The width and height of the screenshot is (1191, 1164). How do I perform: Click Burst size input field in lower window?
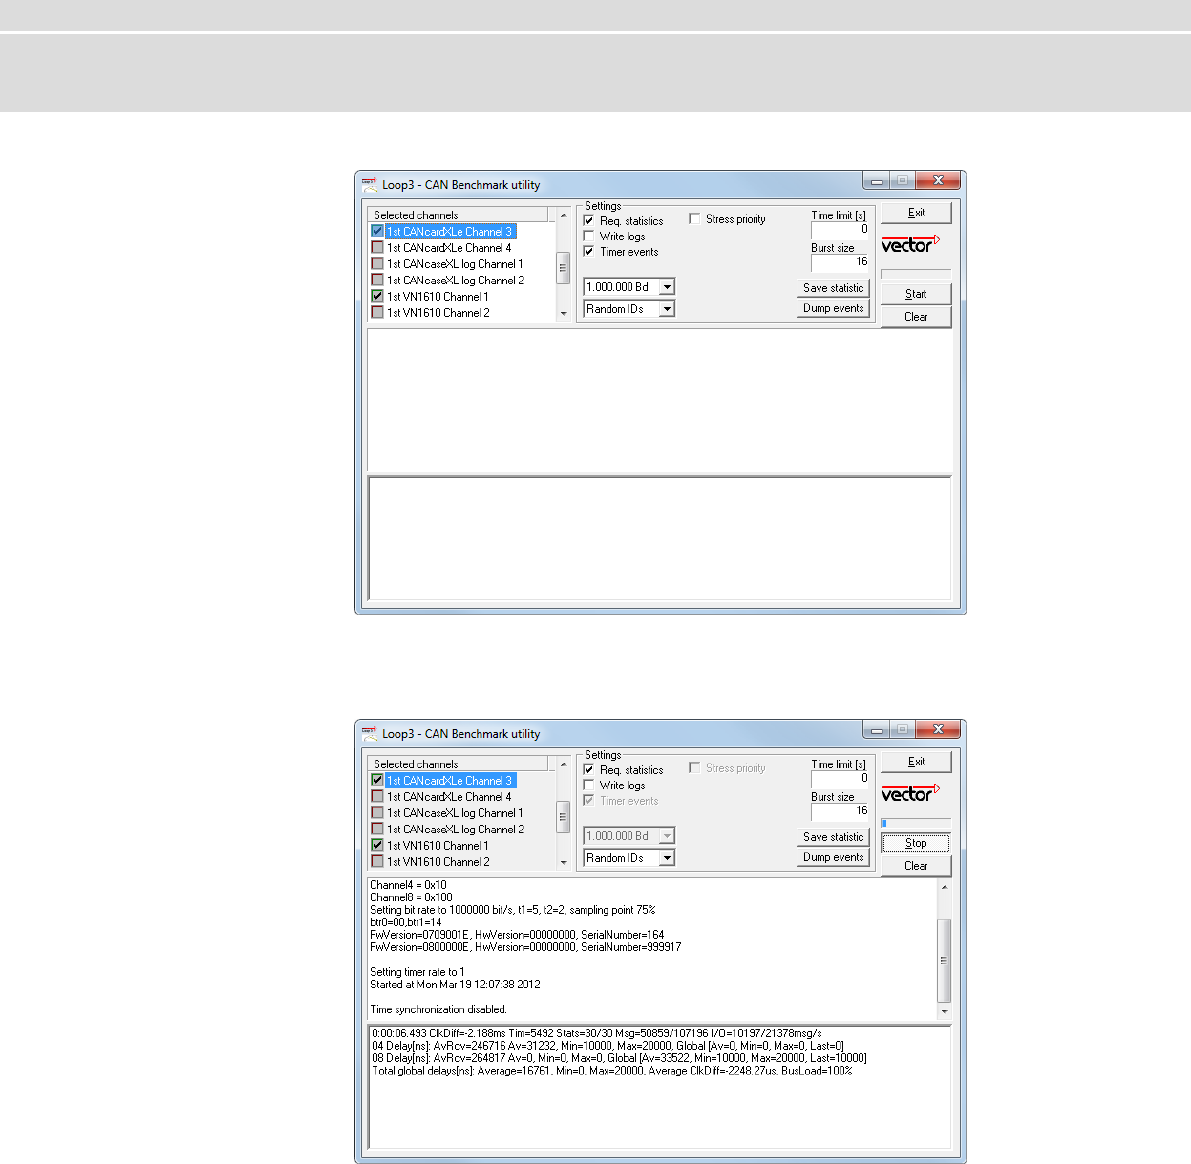[x=840, y=811]
